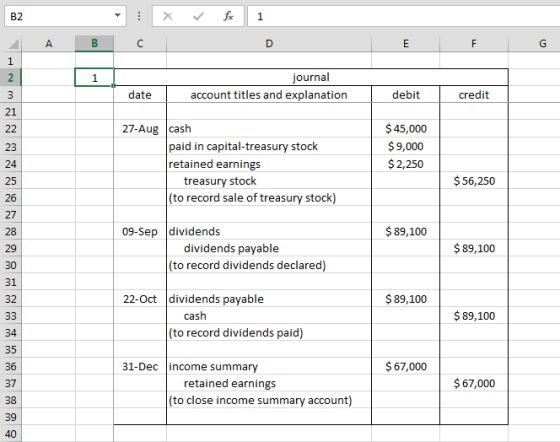
Task: Click $89,100 credit cell in row 29
Action: (x=474, y=248)
